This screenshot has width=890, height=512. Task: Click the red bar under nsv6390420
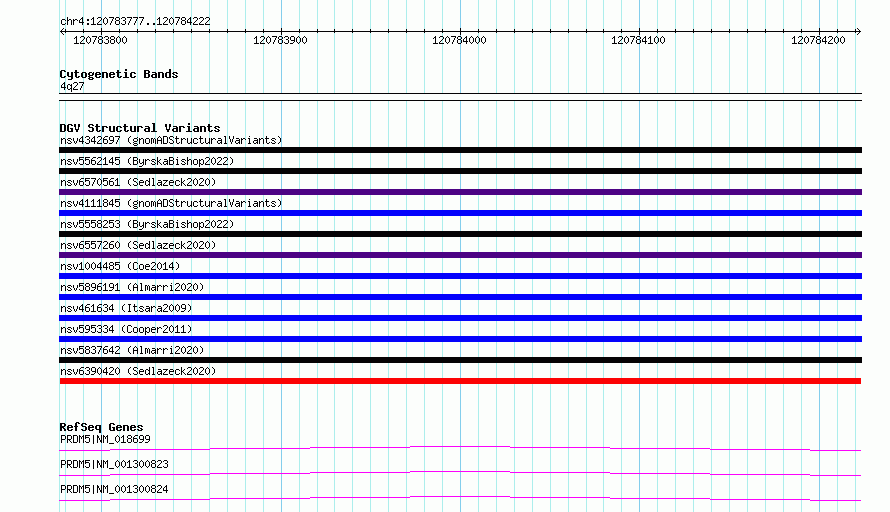(460, 381)
